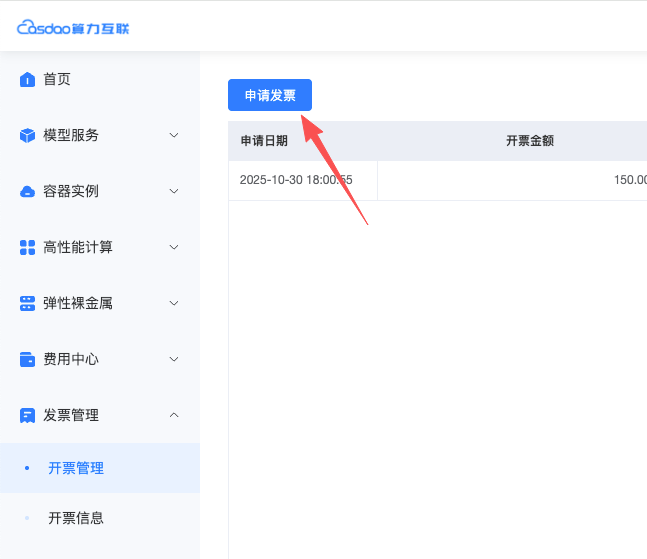Open the 开票信息 submenu item
Image resolution: width=647 pixels, height=559 pixels.
point(100,518)
